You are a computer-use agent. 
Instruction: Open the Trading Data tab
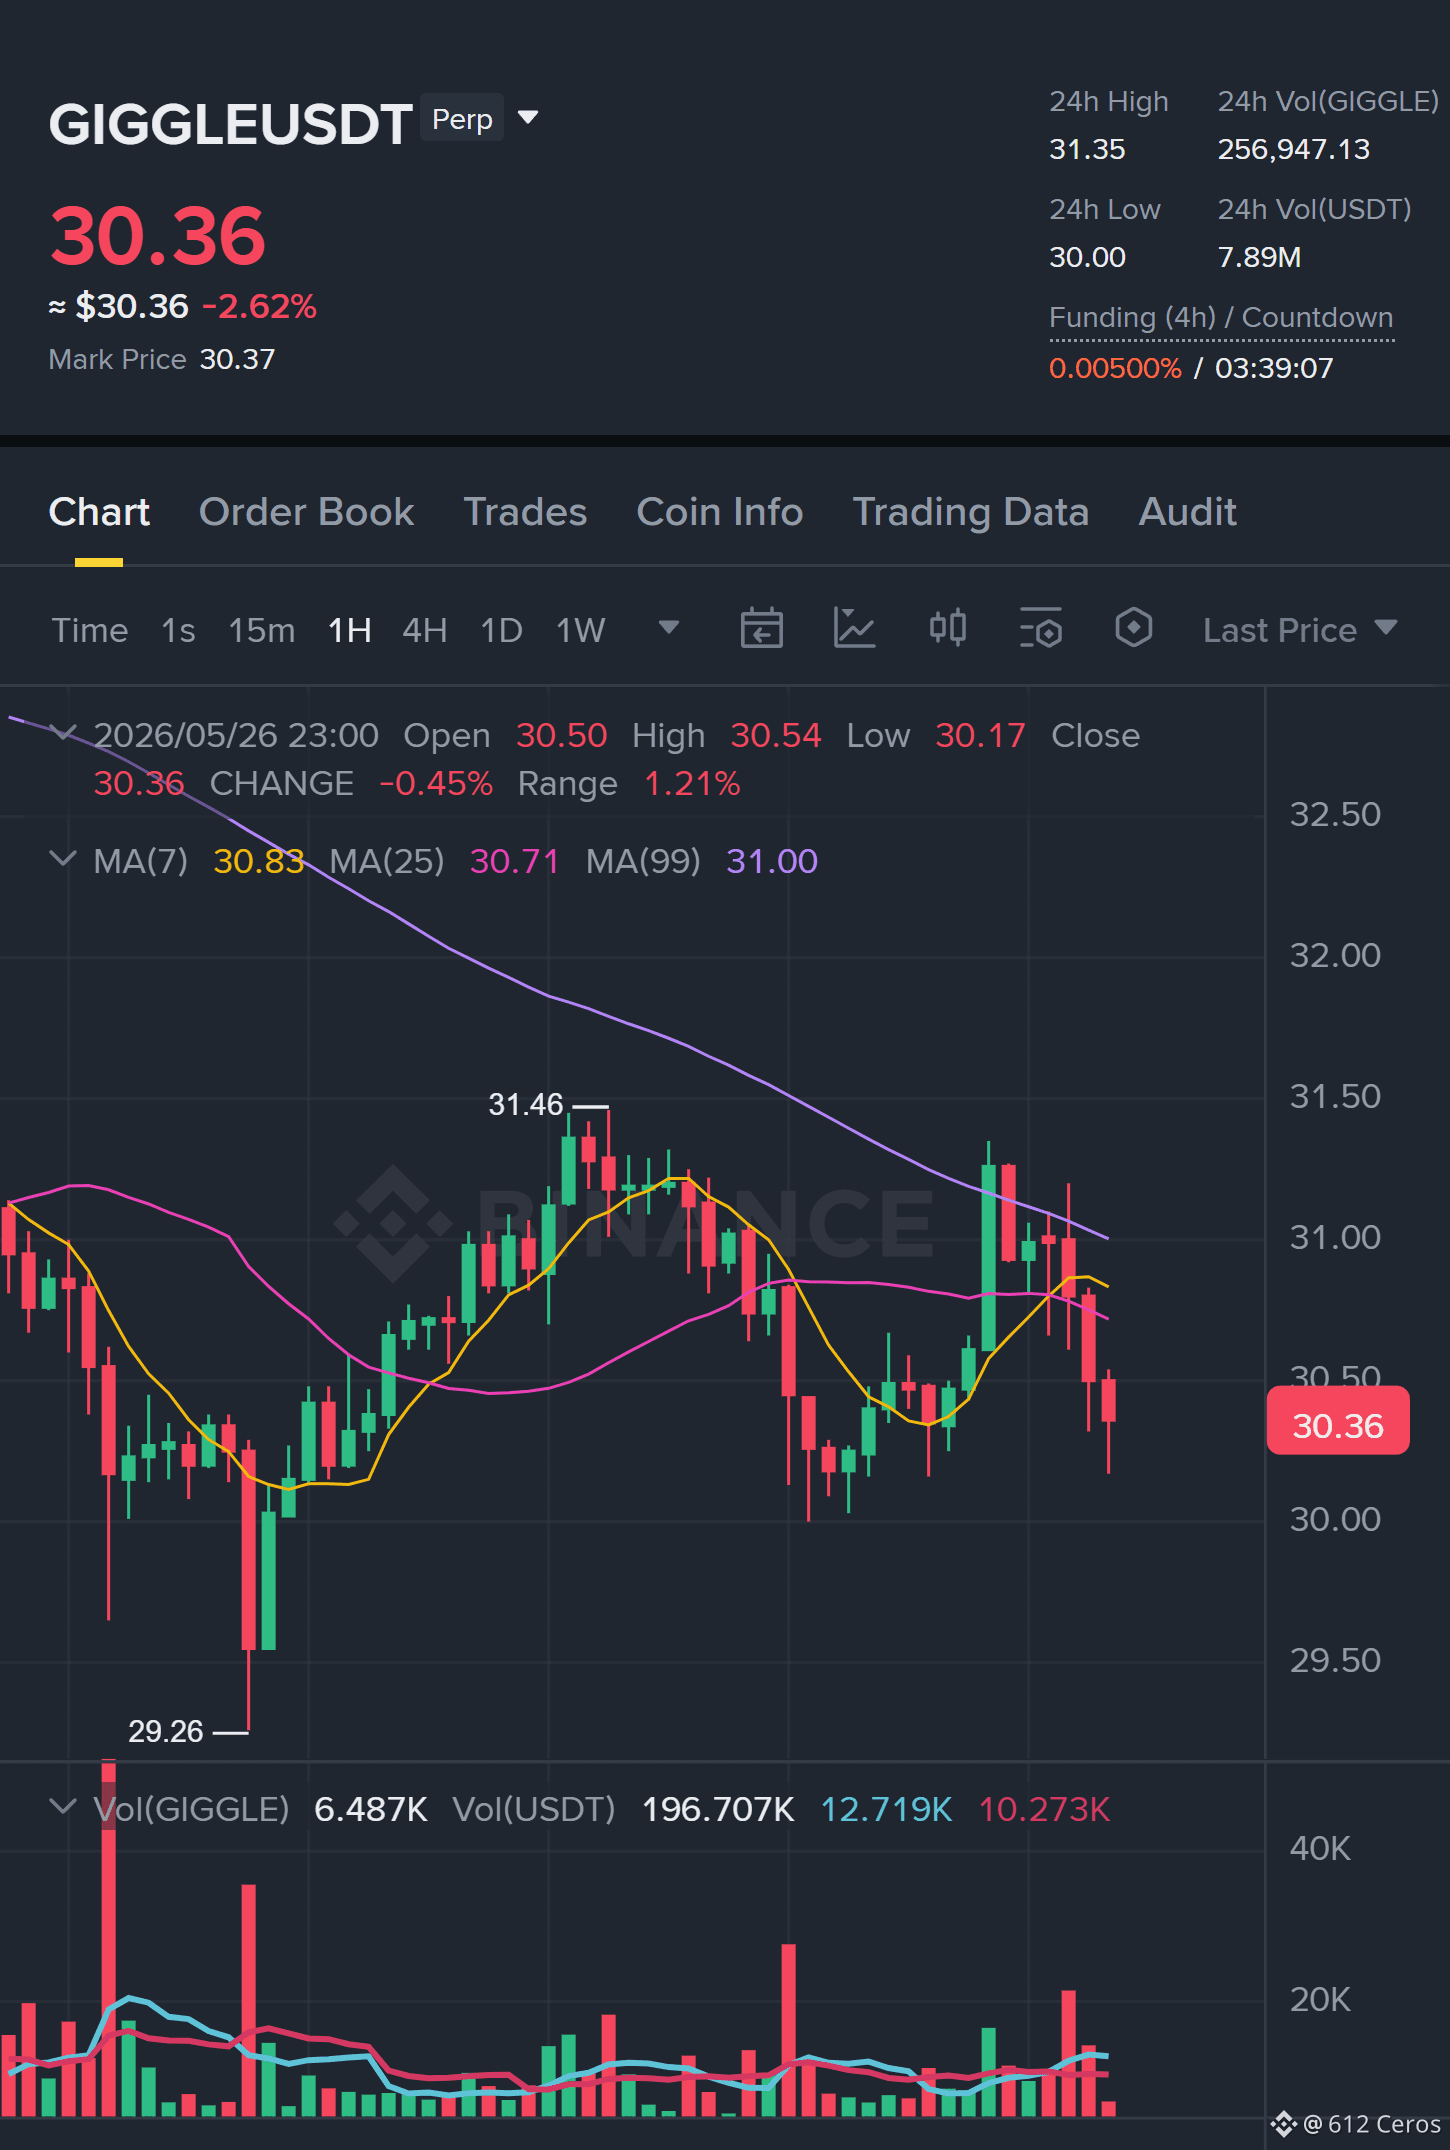click(970, 512)
